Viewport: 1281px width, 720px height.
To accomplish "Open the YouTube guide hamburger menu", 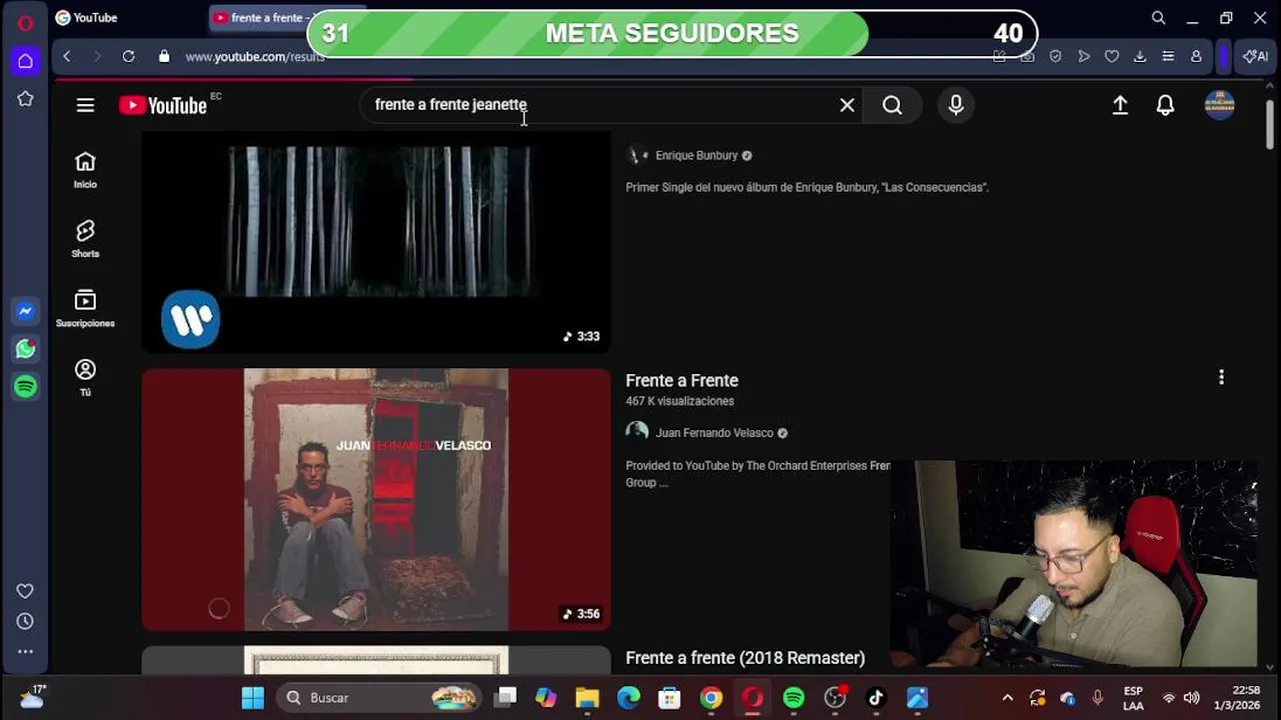I will (x=85, y=105).
